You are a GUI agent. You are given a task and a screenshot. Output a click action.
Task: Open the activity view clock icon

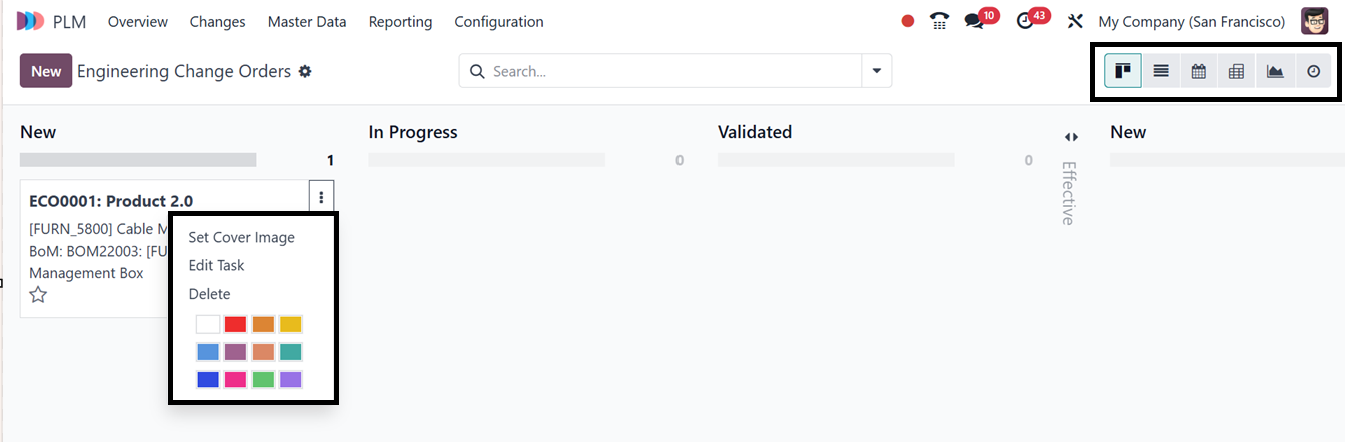click(x=1314, y=71)
